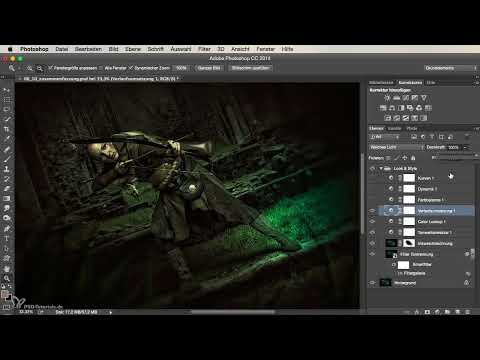Open the layer filter type dropdown Art
The width and height of the screenshot is (480, 360).
pos(385,137)
